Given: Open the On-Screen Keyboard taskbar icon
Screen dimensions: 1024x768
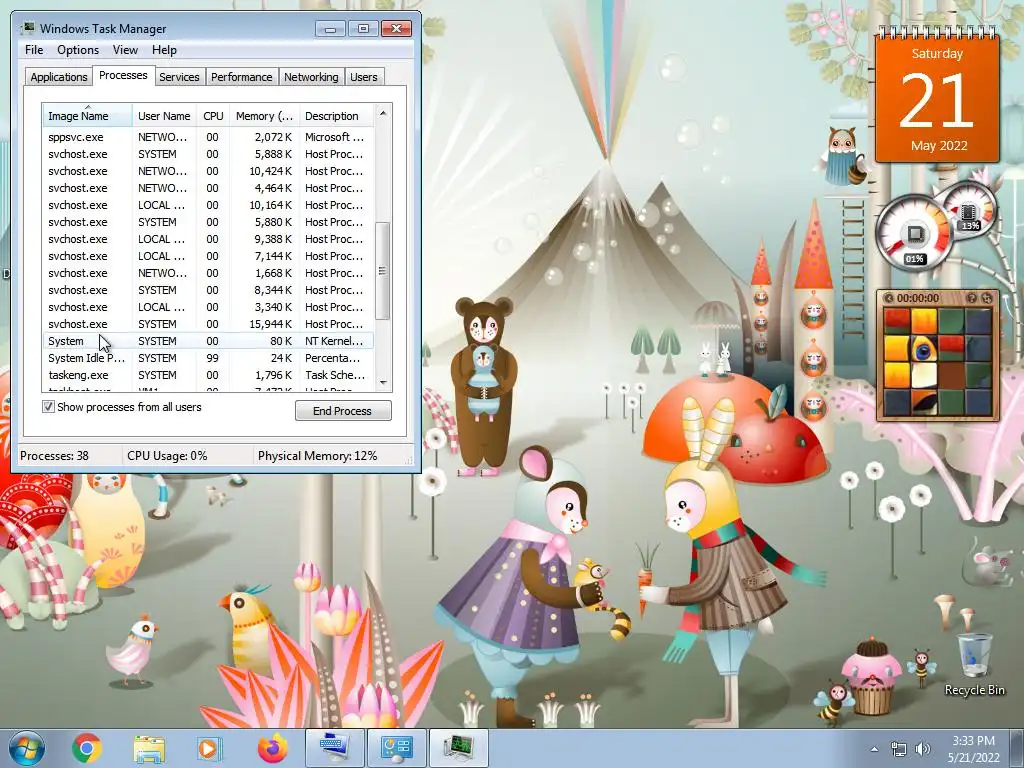Looking at the screenshot, I should point(334,748).
